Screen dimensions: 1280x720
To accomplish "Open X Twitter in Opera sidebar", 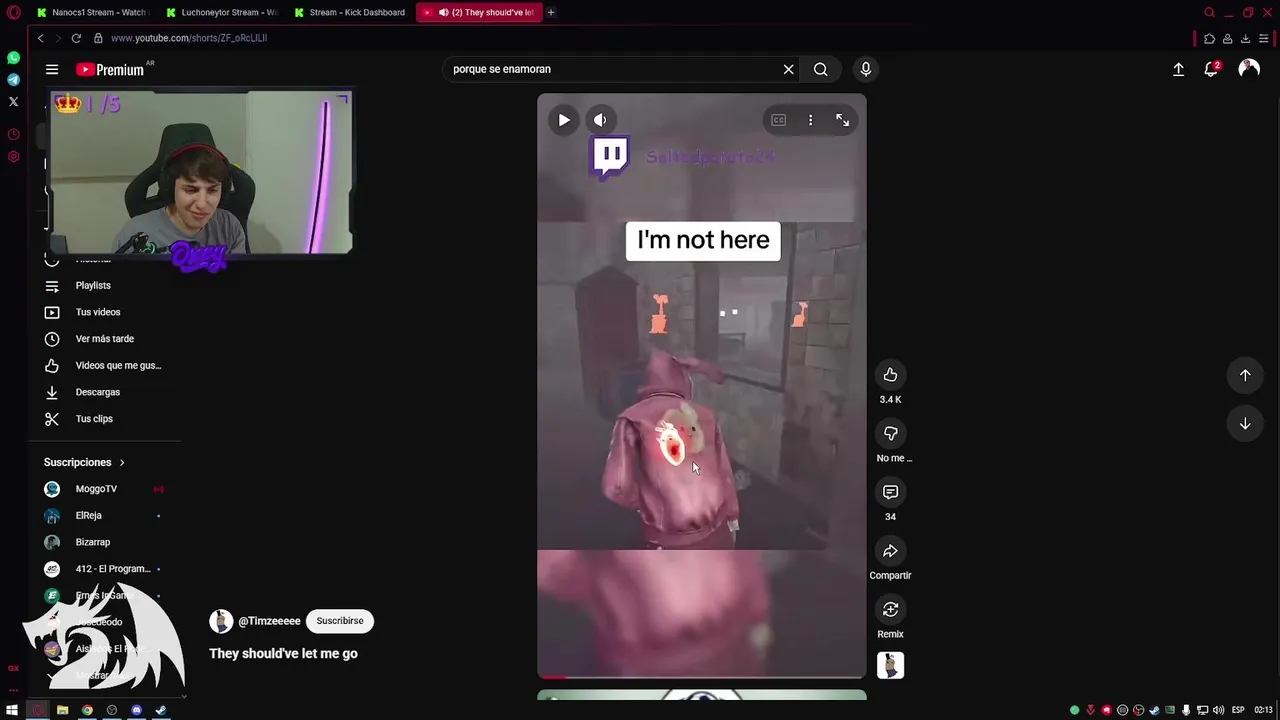I will pyautogui.click(x=13, y=101).
